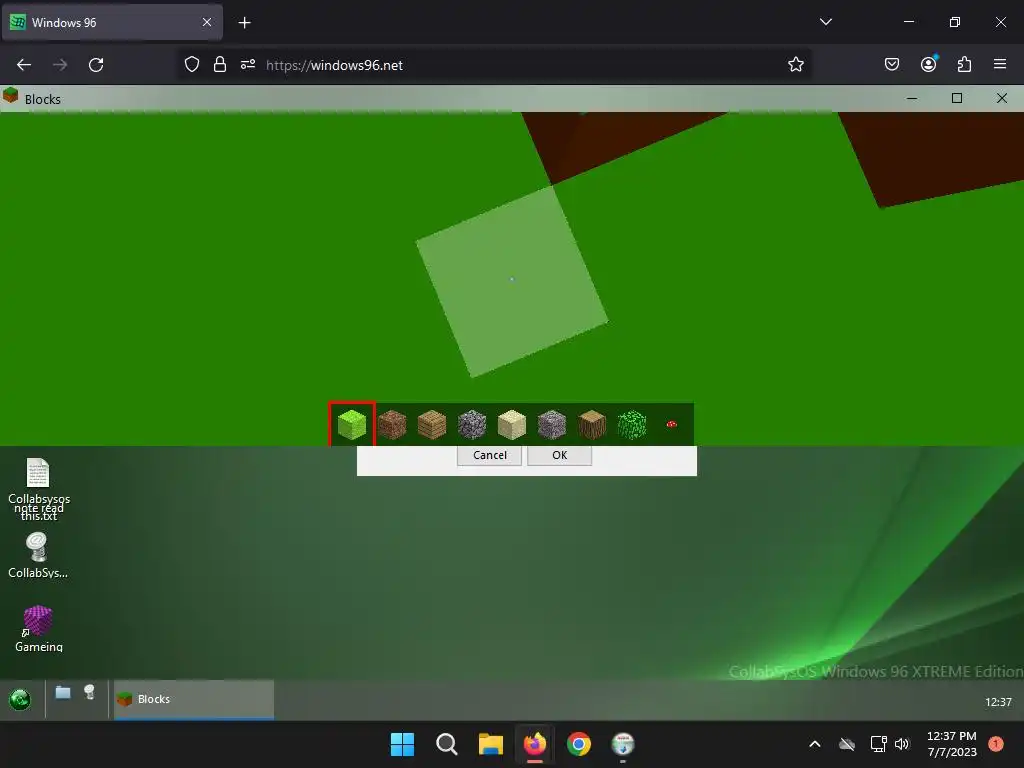This screenshot has width=1024, height=768.
Task: Open the Gameing desktop shortcut
Action: 39,629
